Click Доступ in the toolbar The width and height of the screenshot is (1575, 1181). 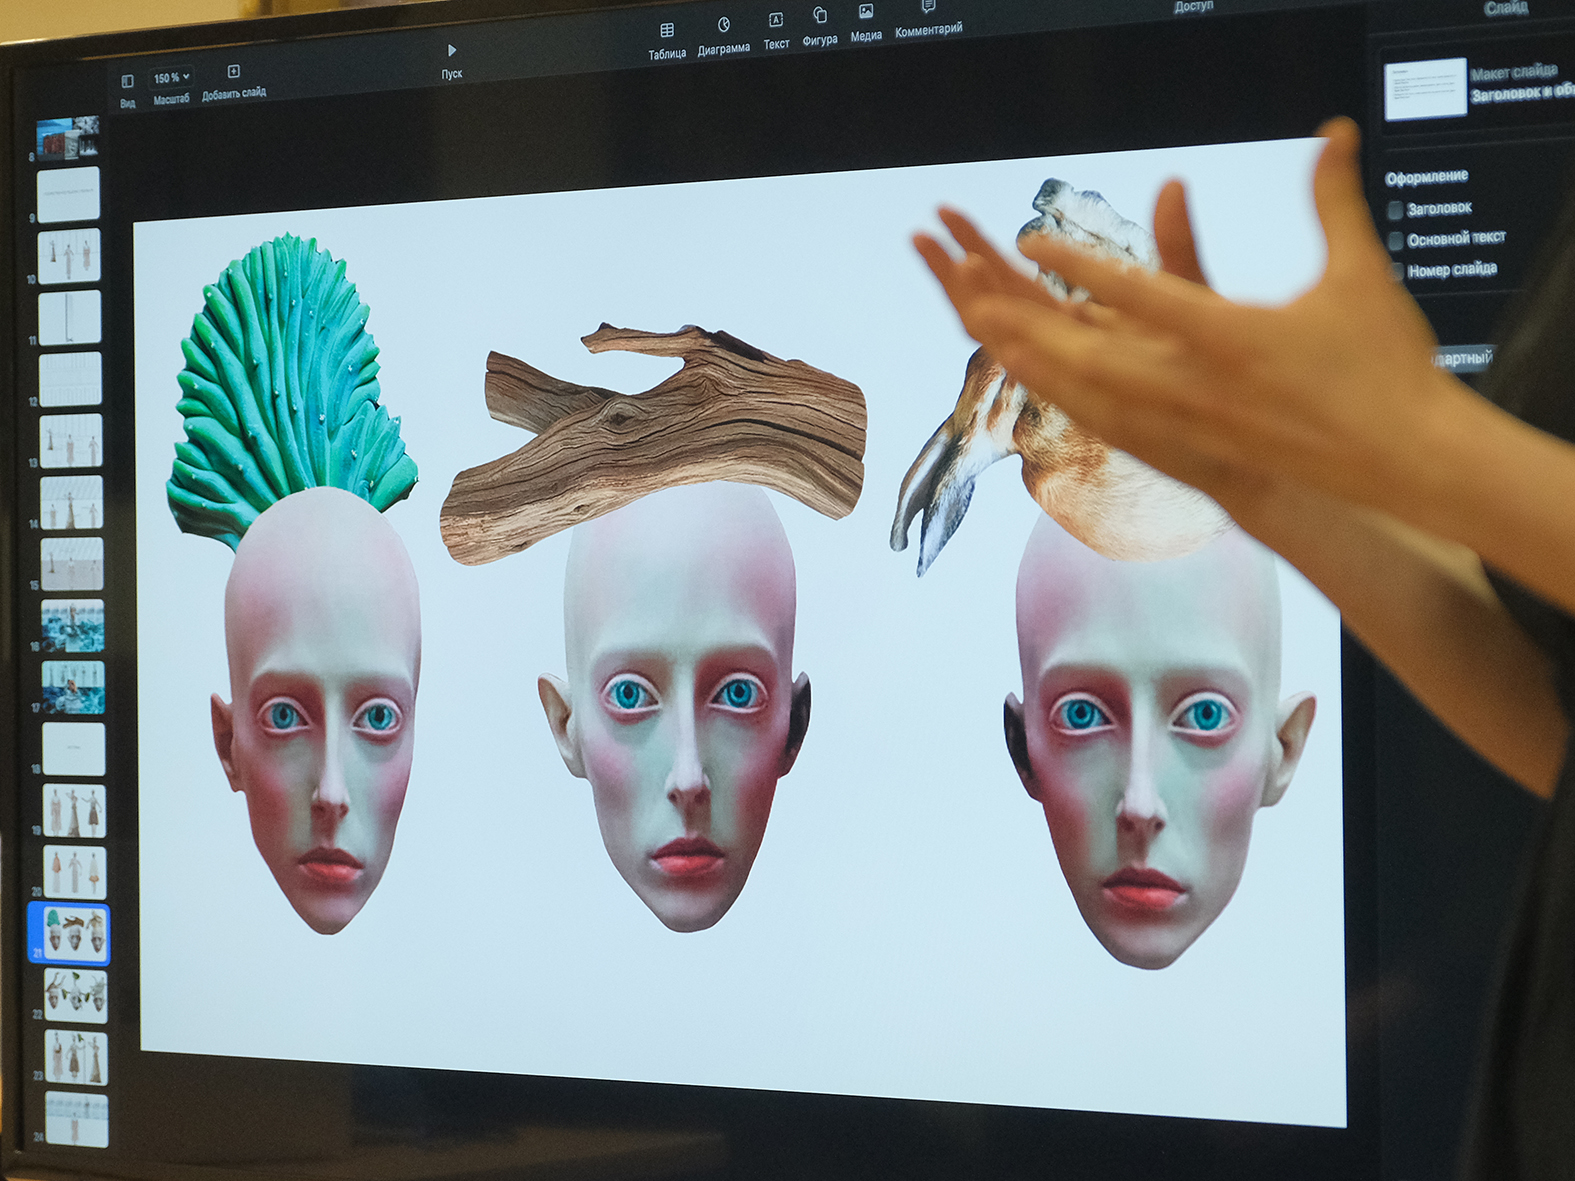point(1193,7)
